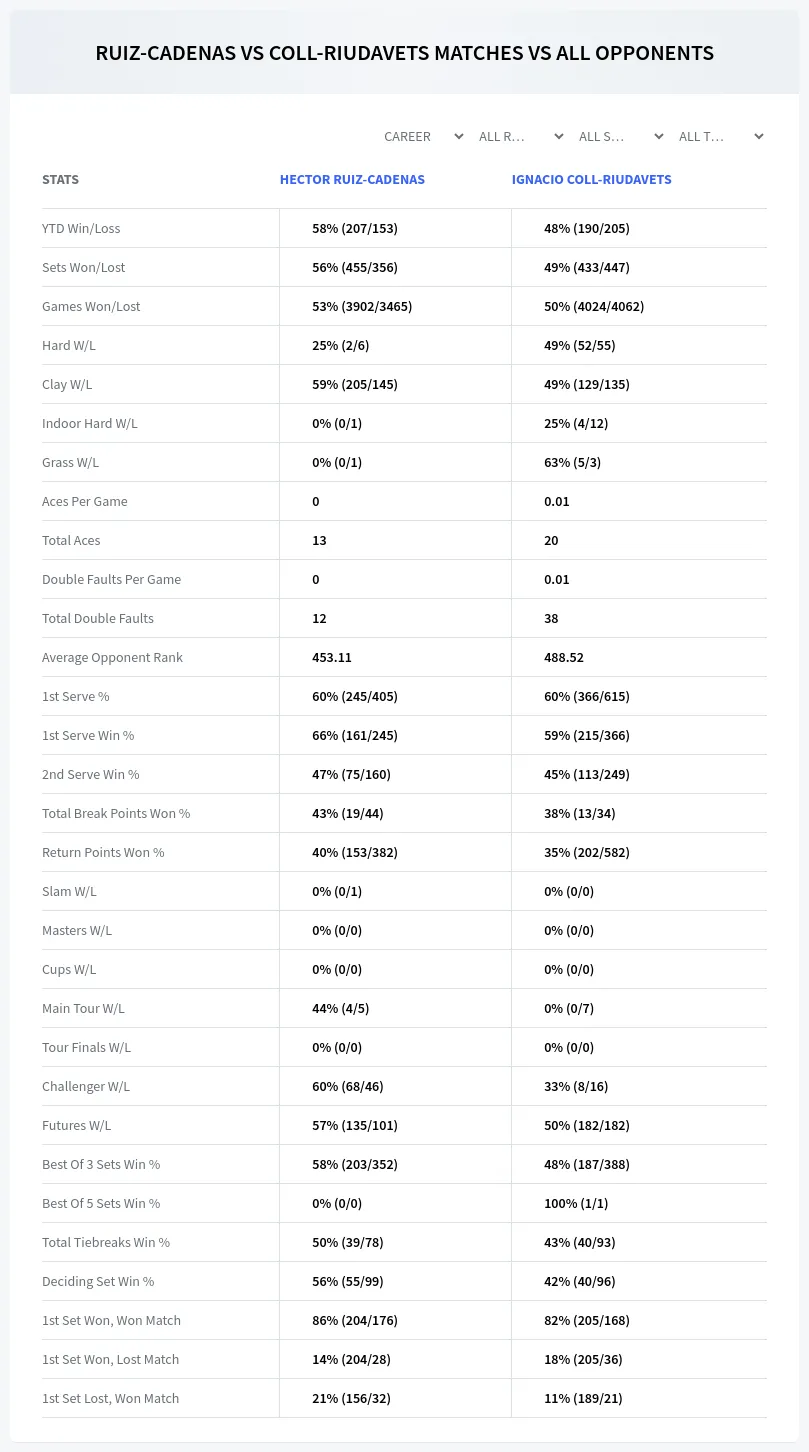Open Ignacio Coll-Riudavets player profile link

coord(592,180)
